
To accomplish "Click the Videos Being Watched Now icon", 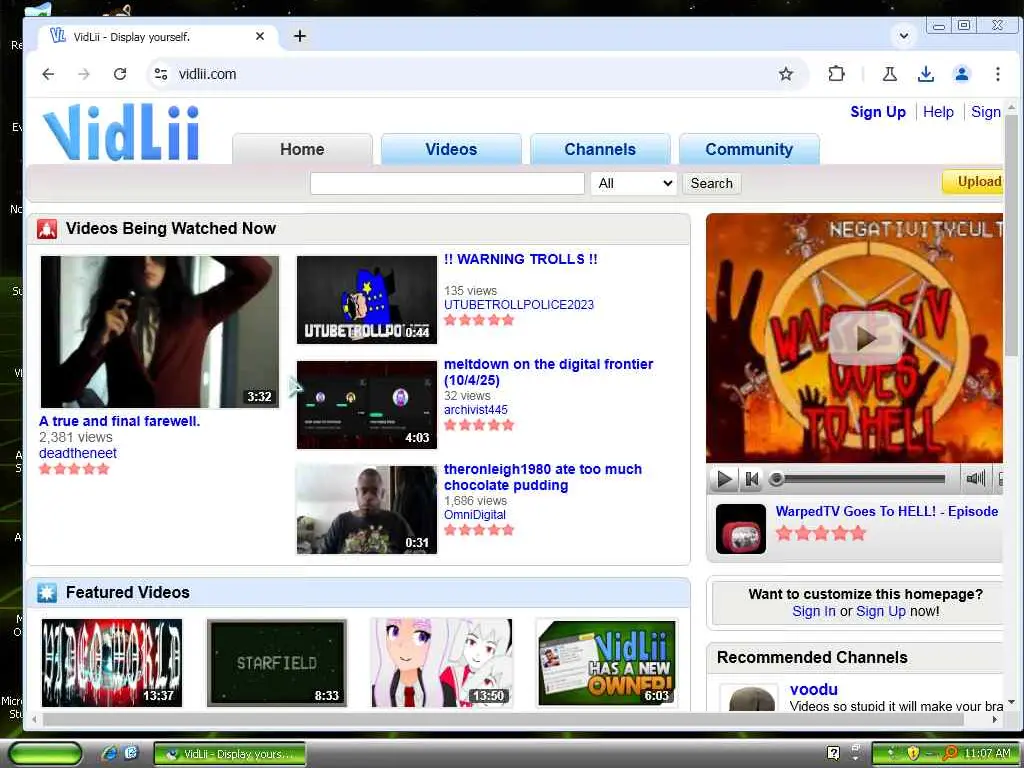I will click(x=47, y=229).
